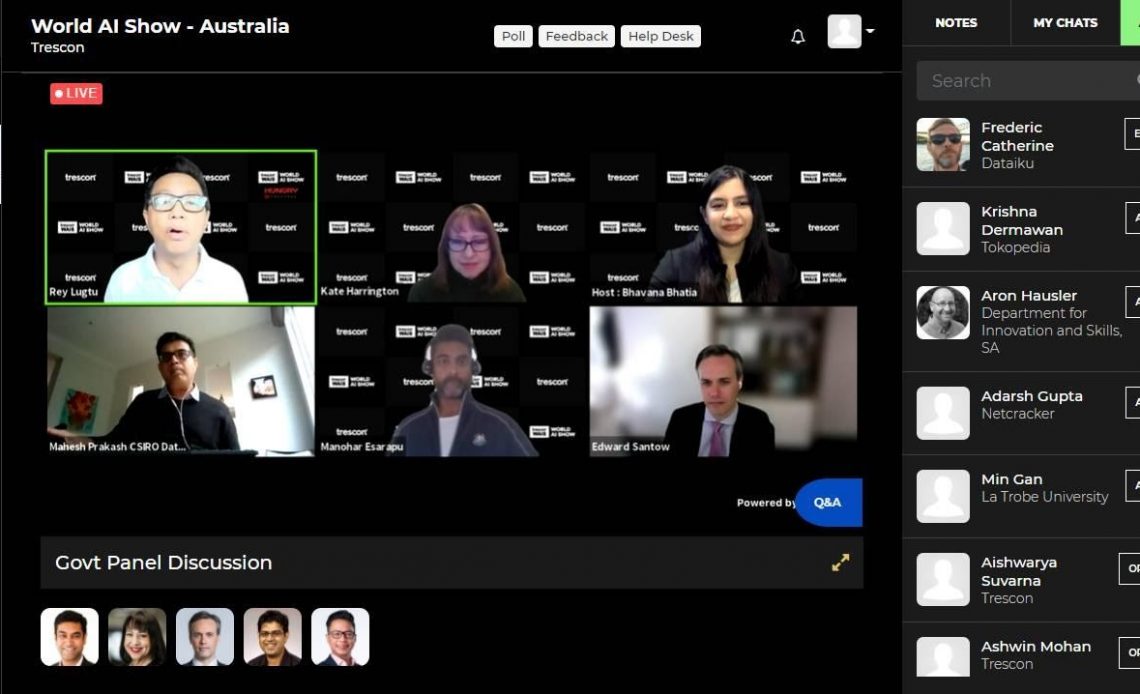Open the third speaker headshot thumbnail
Viewport: 1140px width, 694px height.
click(205, 637)
